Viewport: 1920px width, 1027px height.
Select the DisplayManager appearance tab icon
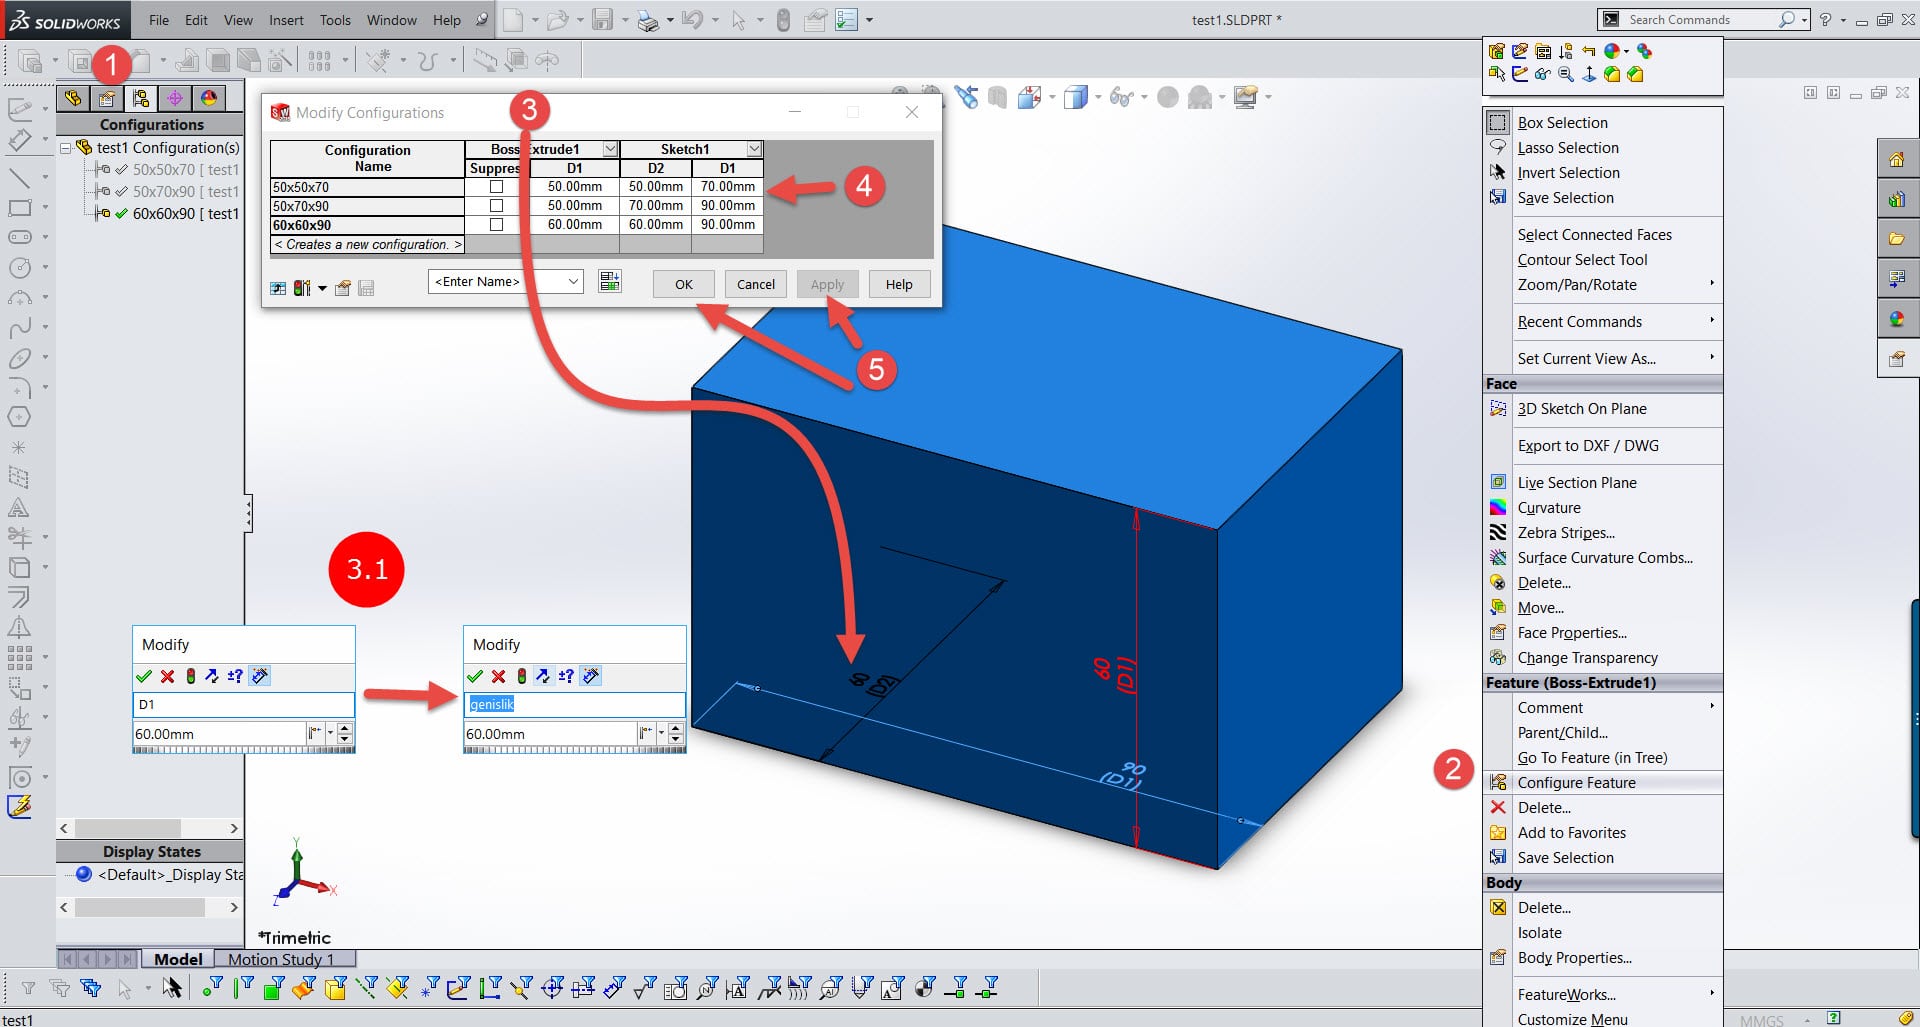click(x=208, y=98)
